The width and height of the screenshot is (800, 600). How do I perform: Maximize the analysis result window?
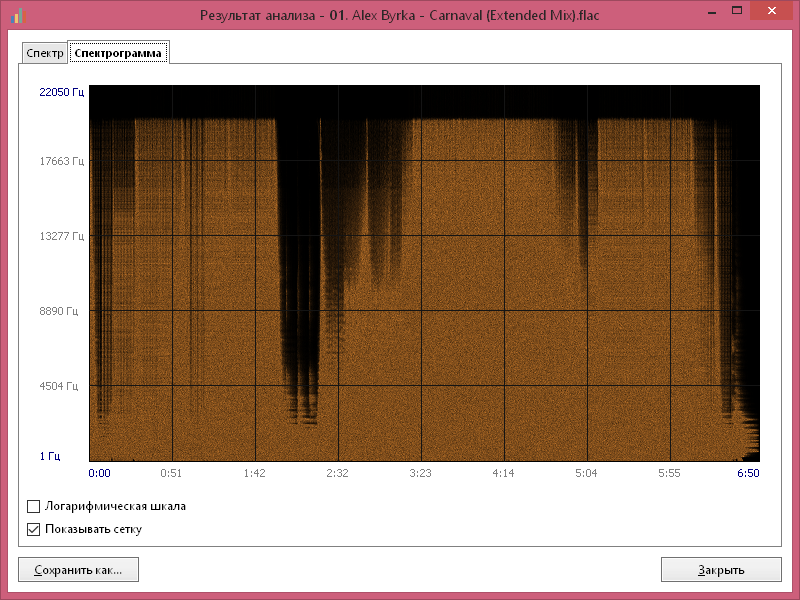tap(737, 11)
